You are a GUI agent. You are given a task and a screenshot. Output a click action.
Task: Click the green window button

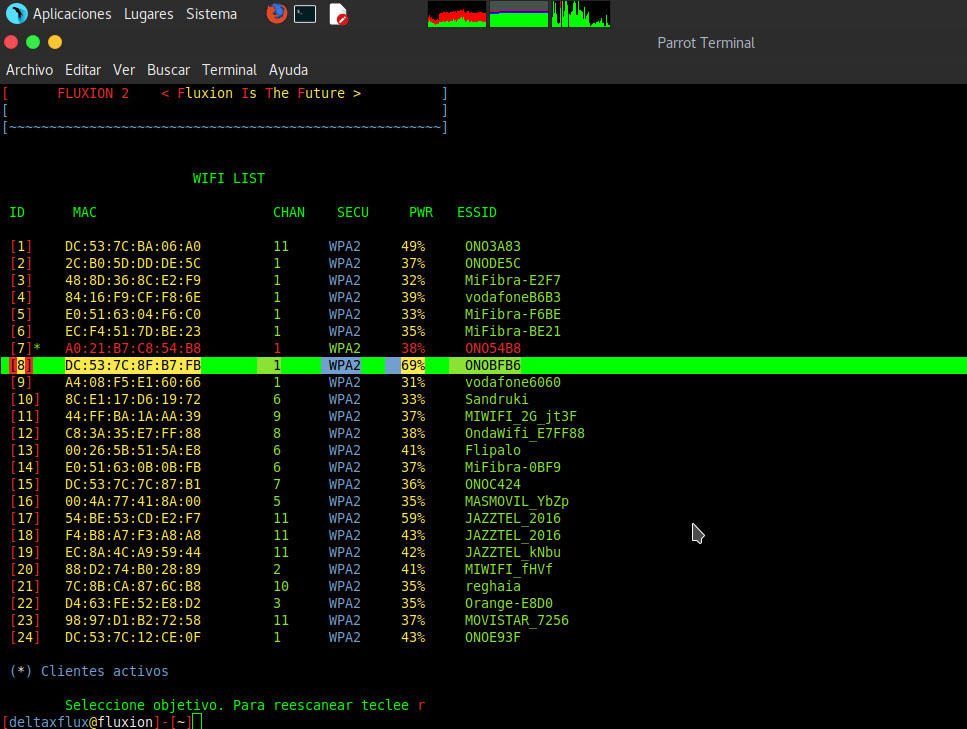(33, 42)
